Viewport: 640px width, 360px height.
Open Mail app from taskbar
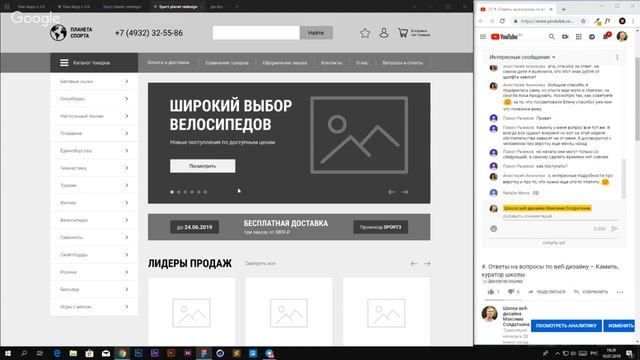(x=106, y=353)
